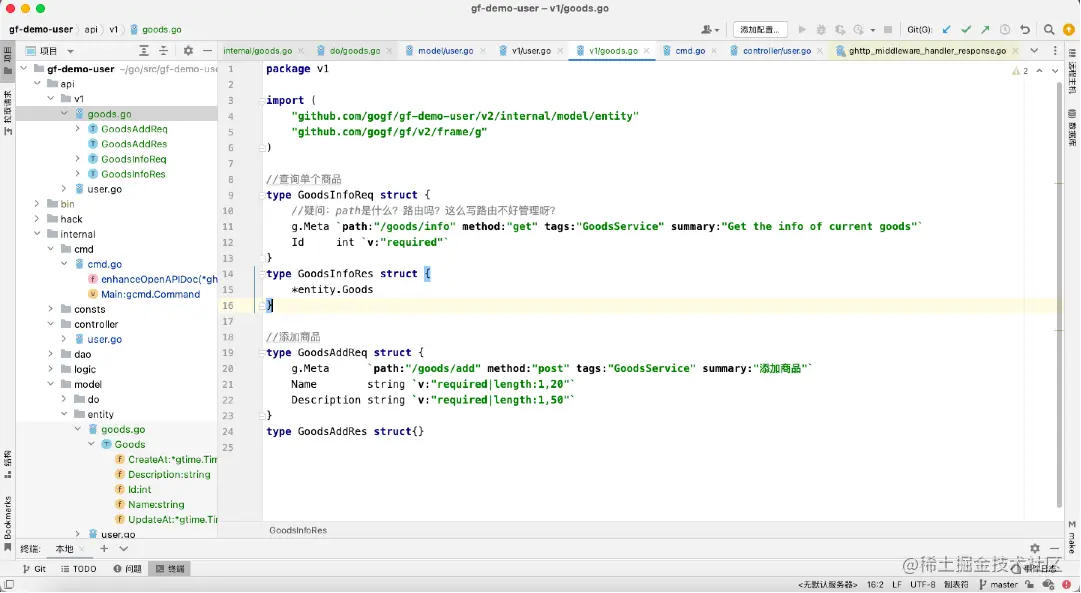
Task: Click collapse all icon in project panel
Action: click(163, 51)
